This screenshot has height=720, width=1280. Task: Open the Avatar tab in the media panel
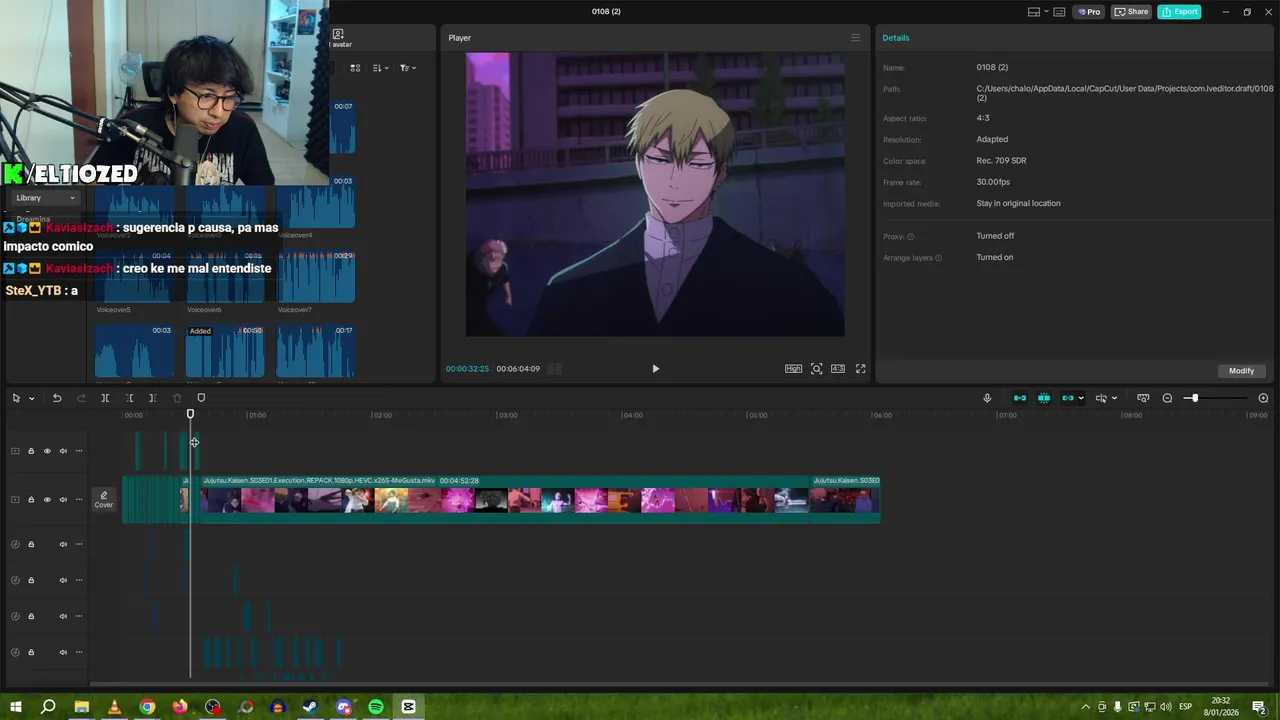tap(339, 38)
